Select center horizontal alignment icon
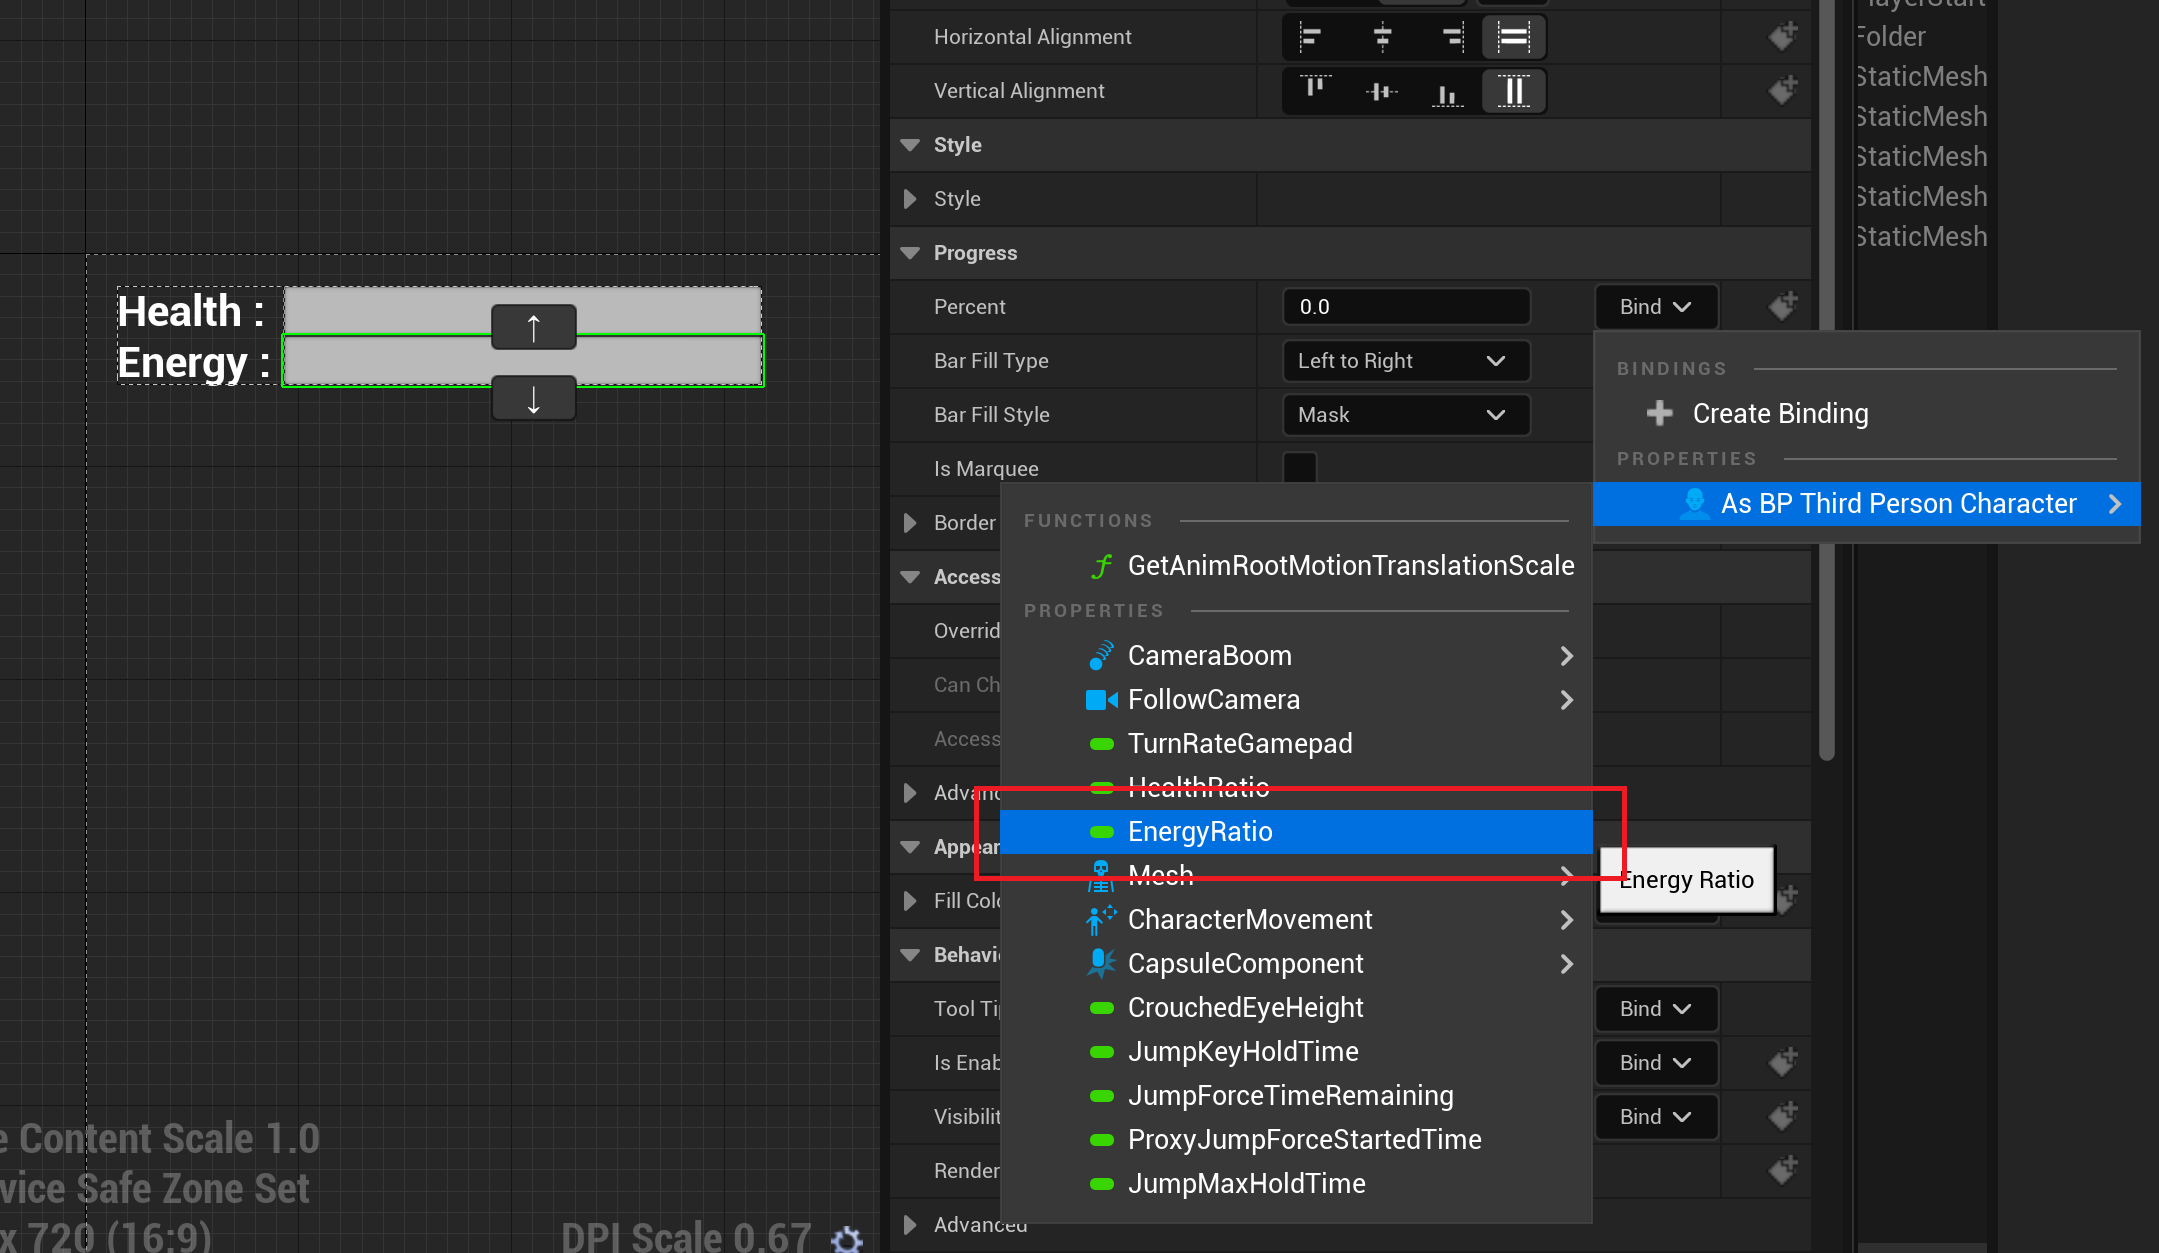Image resolution: width=2159 pixels, height=1253 pixels. click(1382, 38)
